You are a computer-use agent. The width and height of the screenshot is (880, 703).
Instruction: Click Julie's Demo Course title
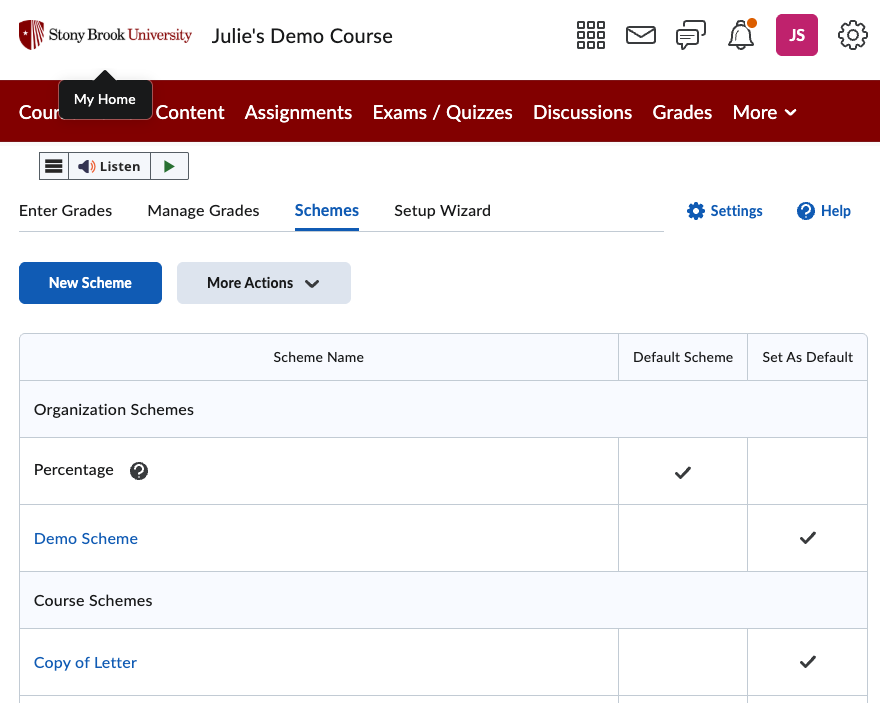[x=302, y=36]
